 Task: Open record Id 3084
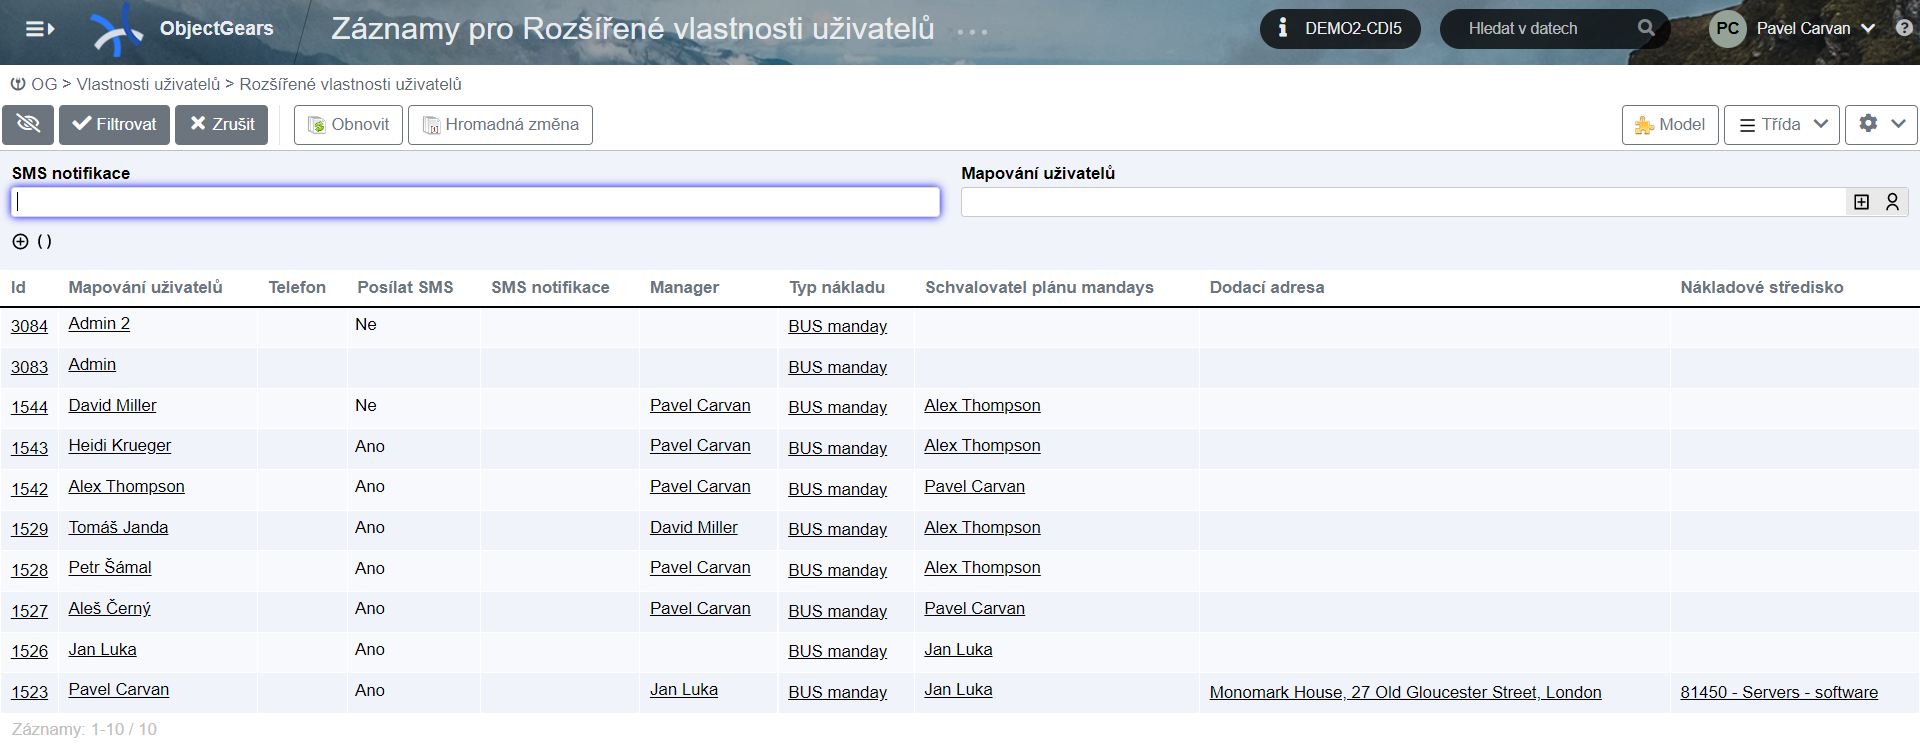pyautogui.click(x=29, y=326)
